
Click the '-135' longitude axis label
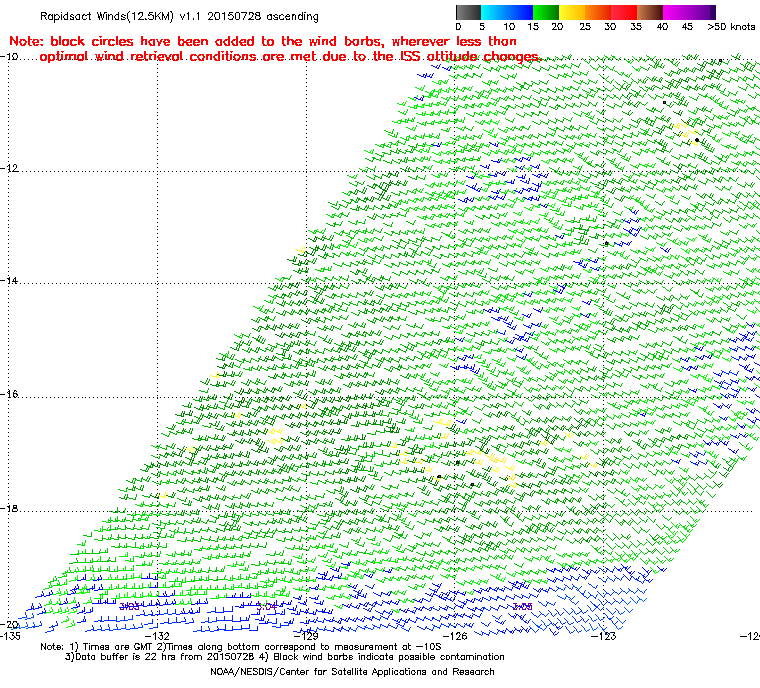point(10,636)
